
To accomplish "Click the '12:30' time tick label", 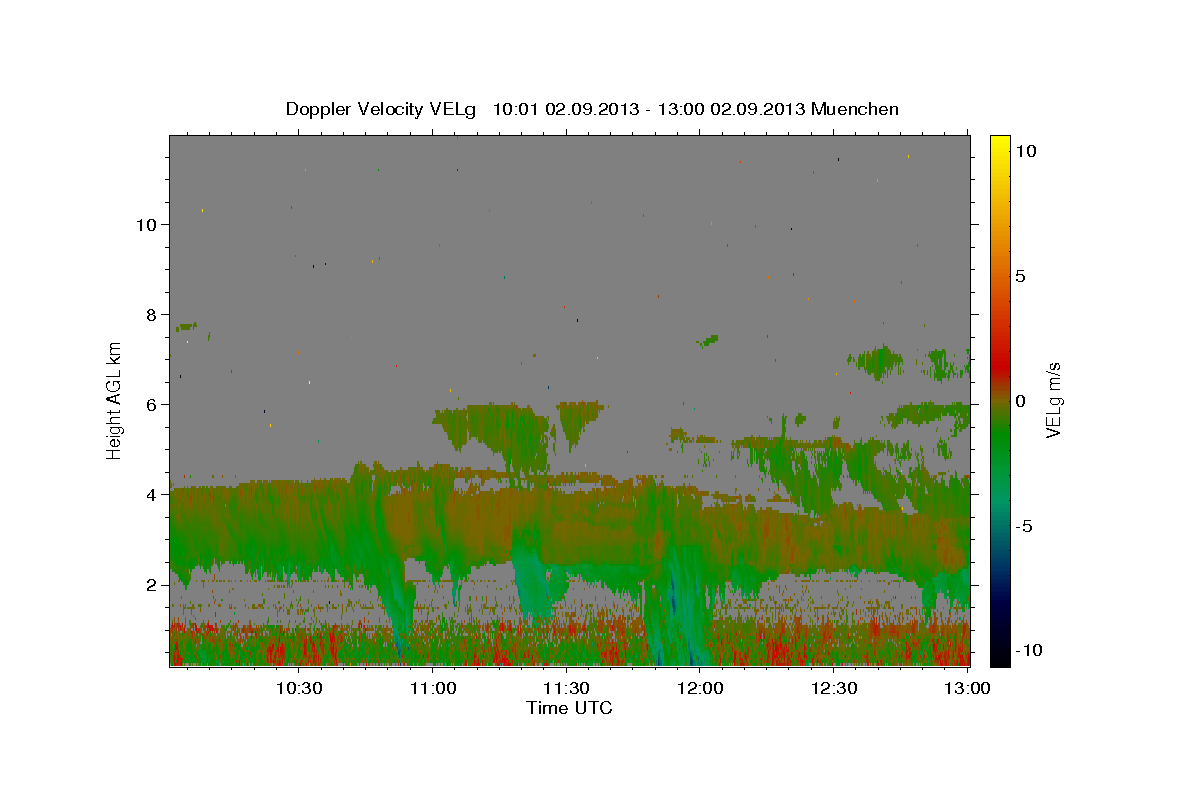I will coord(834,688).
